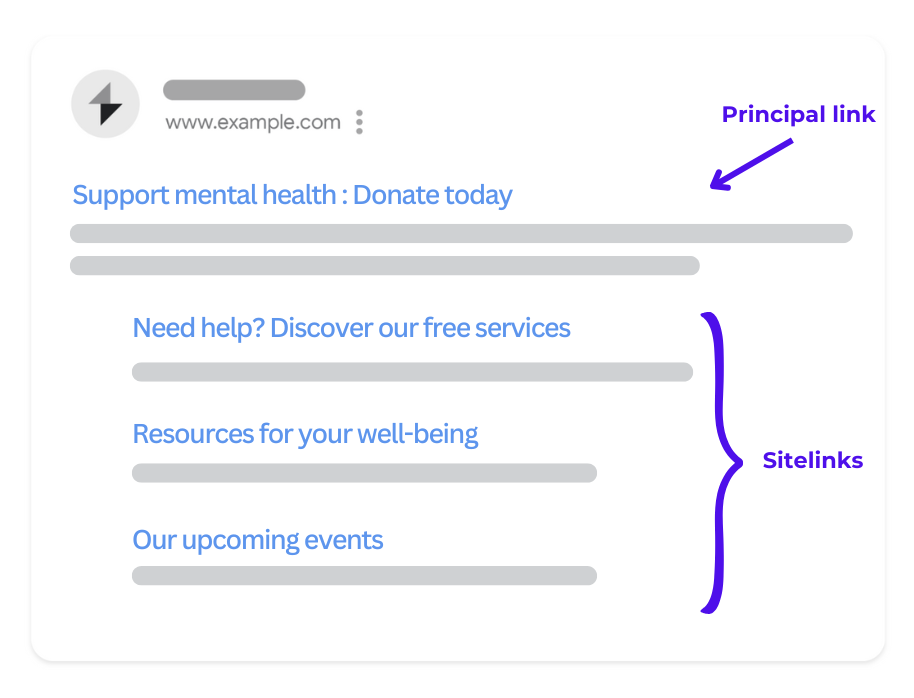Click the description bar under Resources for your well-being
This screenshot has height=698, width=914.
click(x=364, y=473)
